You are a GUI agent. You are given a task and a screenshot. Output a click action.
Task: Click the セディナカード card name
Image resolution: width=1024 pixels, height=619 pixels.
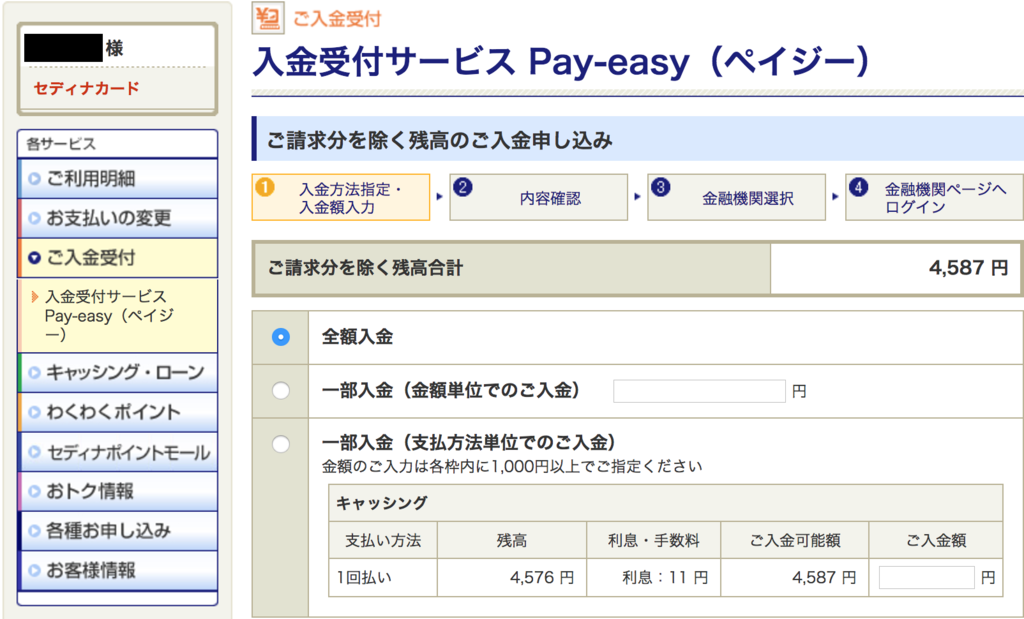pyautogui.click(x=86, y=88)
